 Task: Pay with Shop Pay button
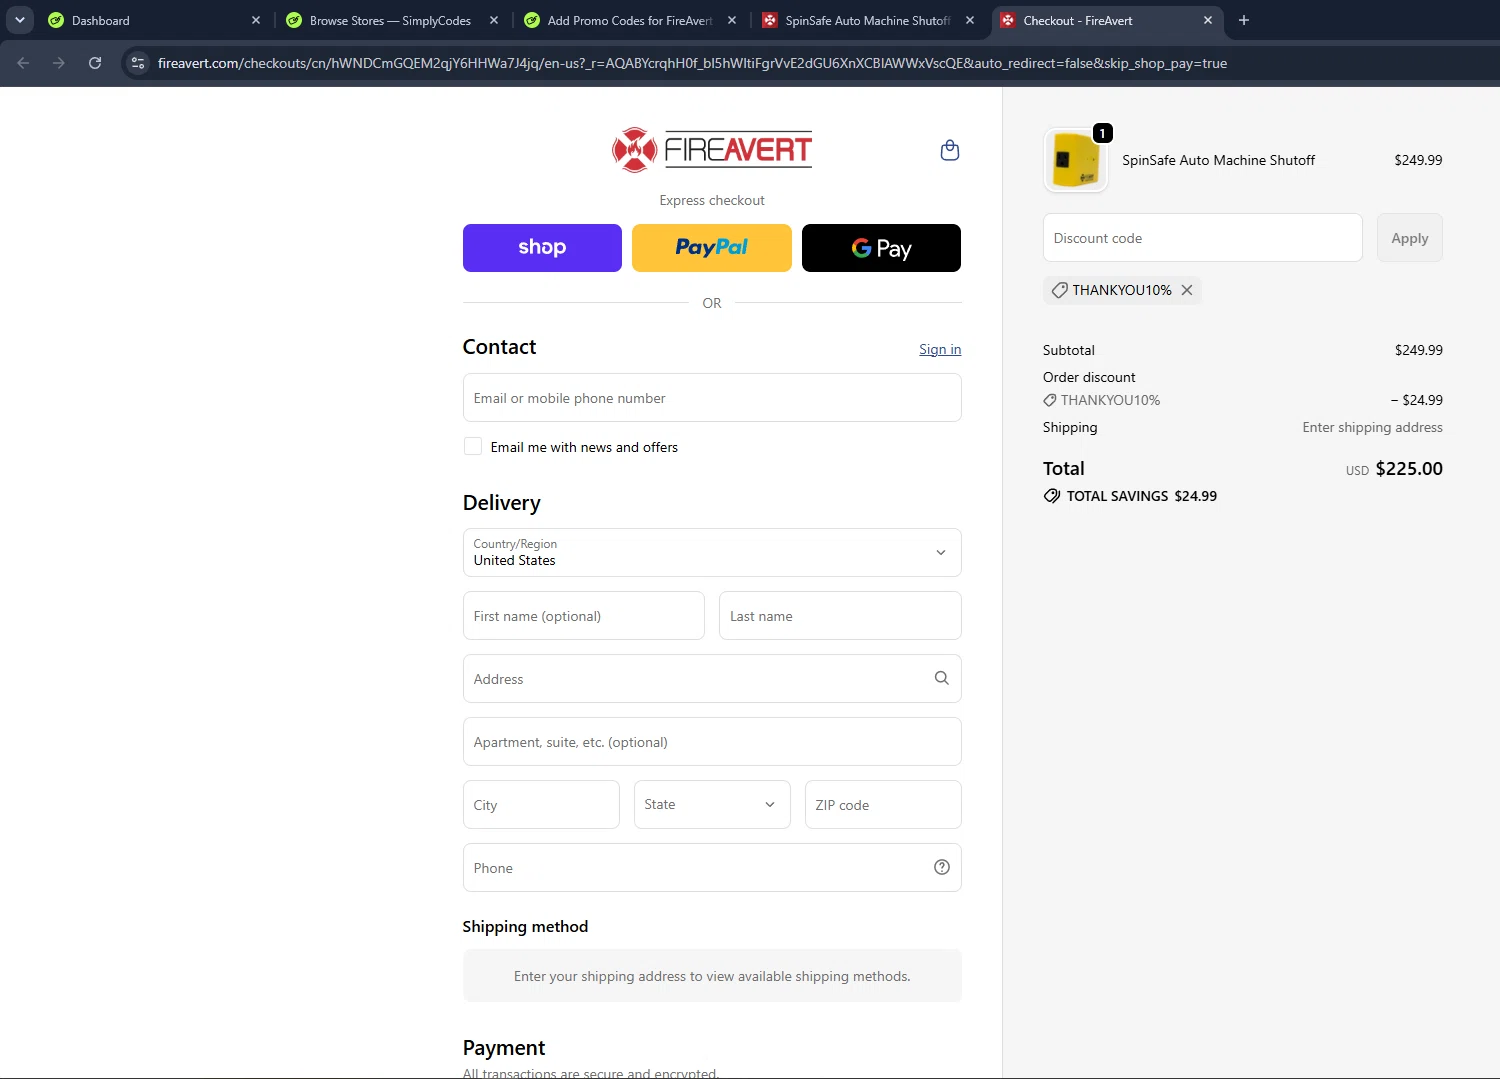[x=542, y=248]
